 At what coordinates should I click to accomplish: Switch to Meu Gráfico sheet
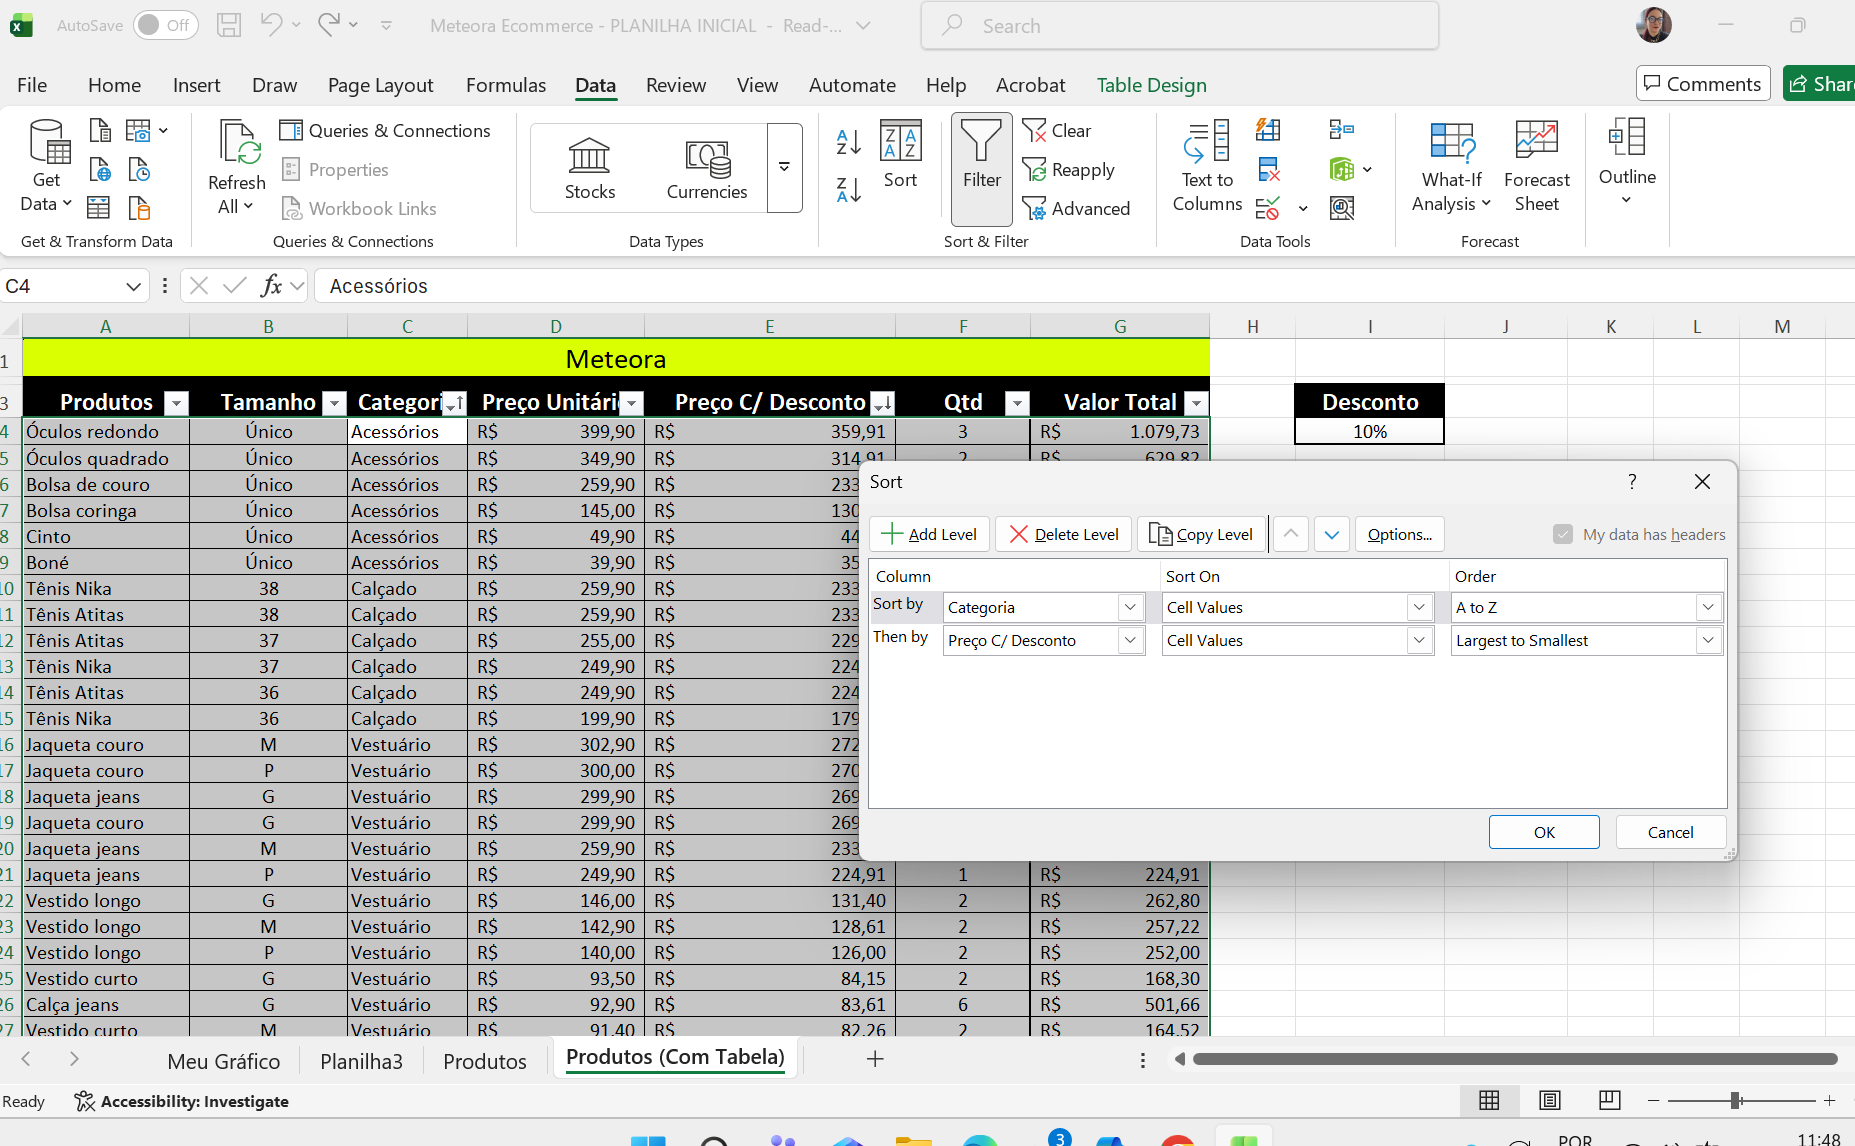pyautogui.click(x=224, y=1061)
